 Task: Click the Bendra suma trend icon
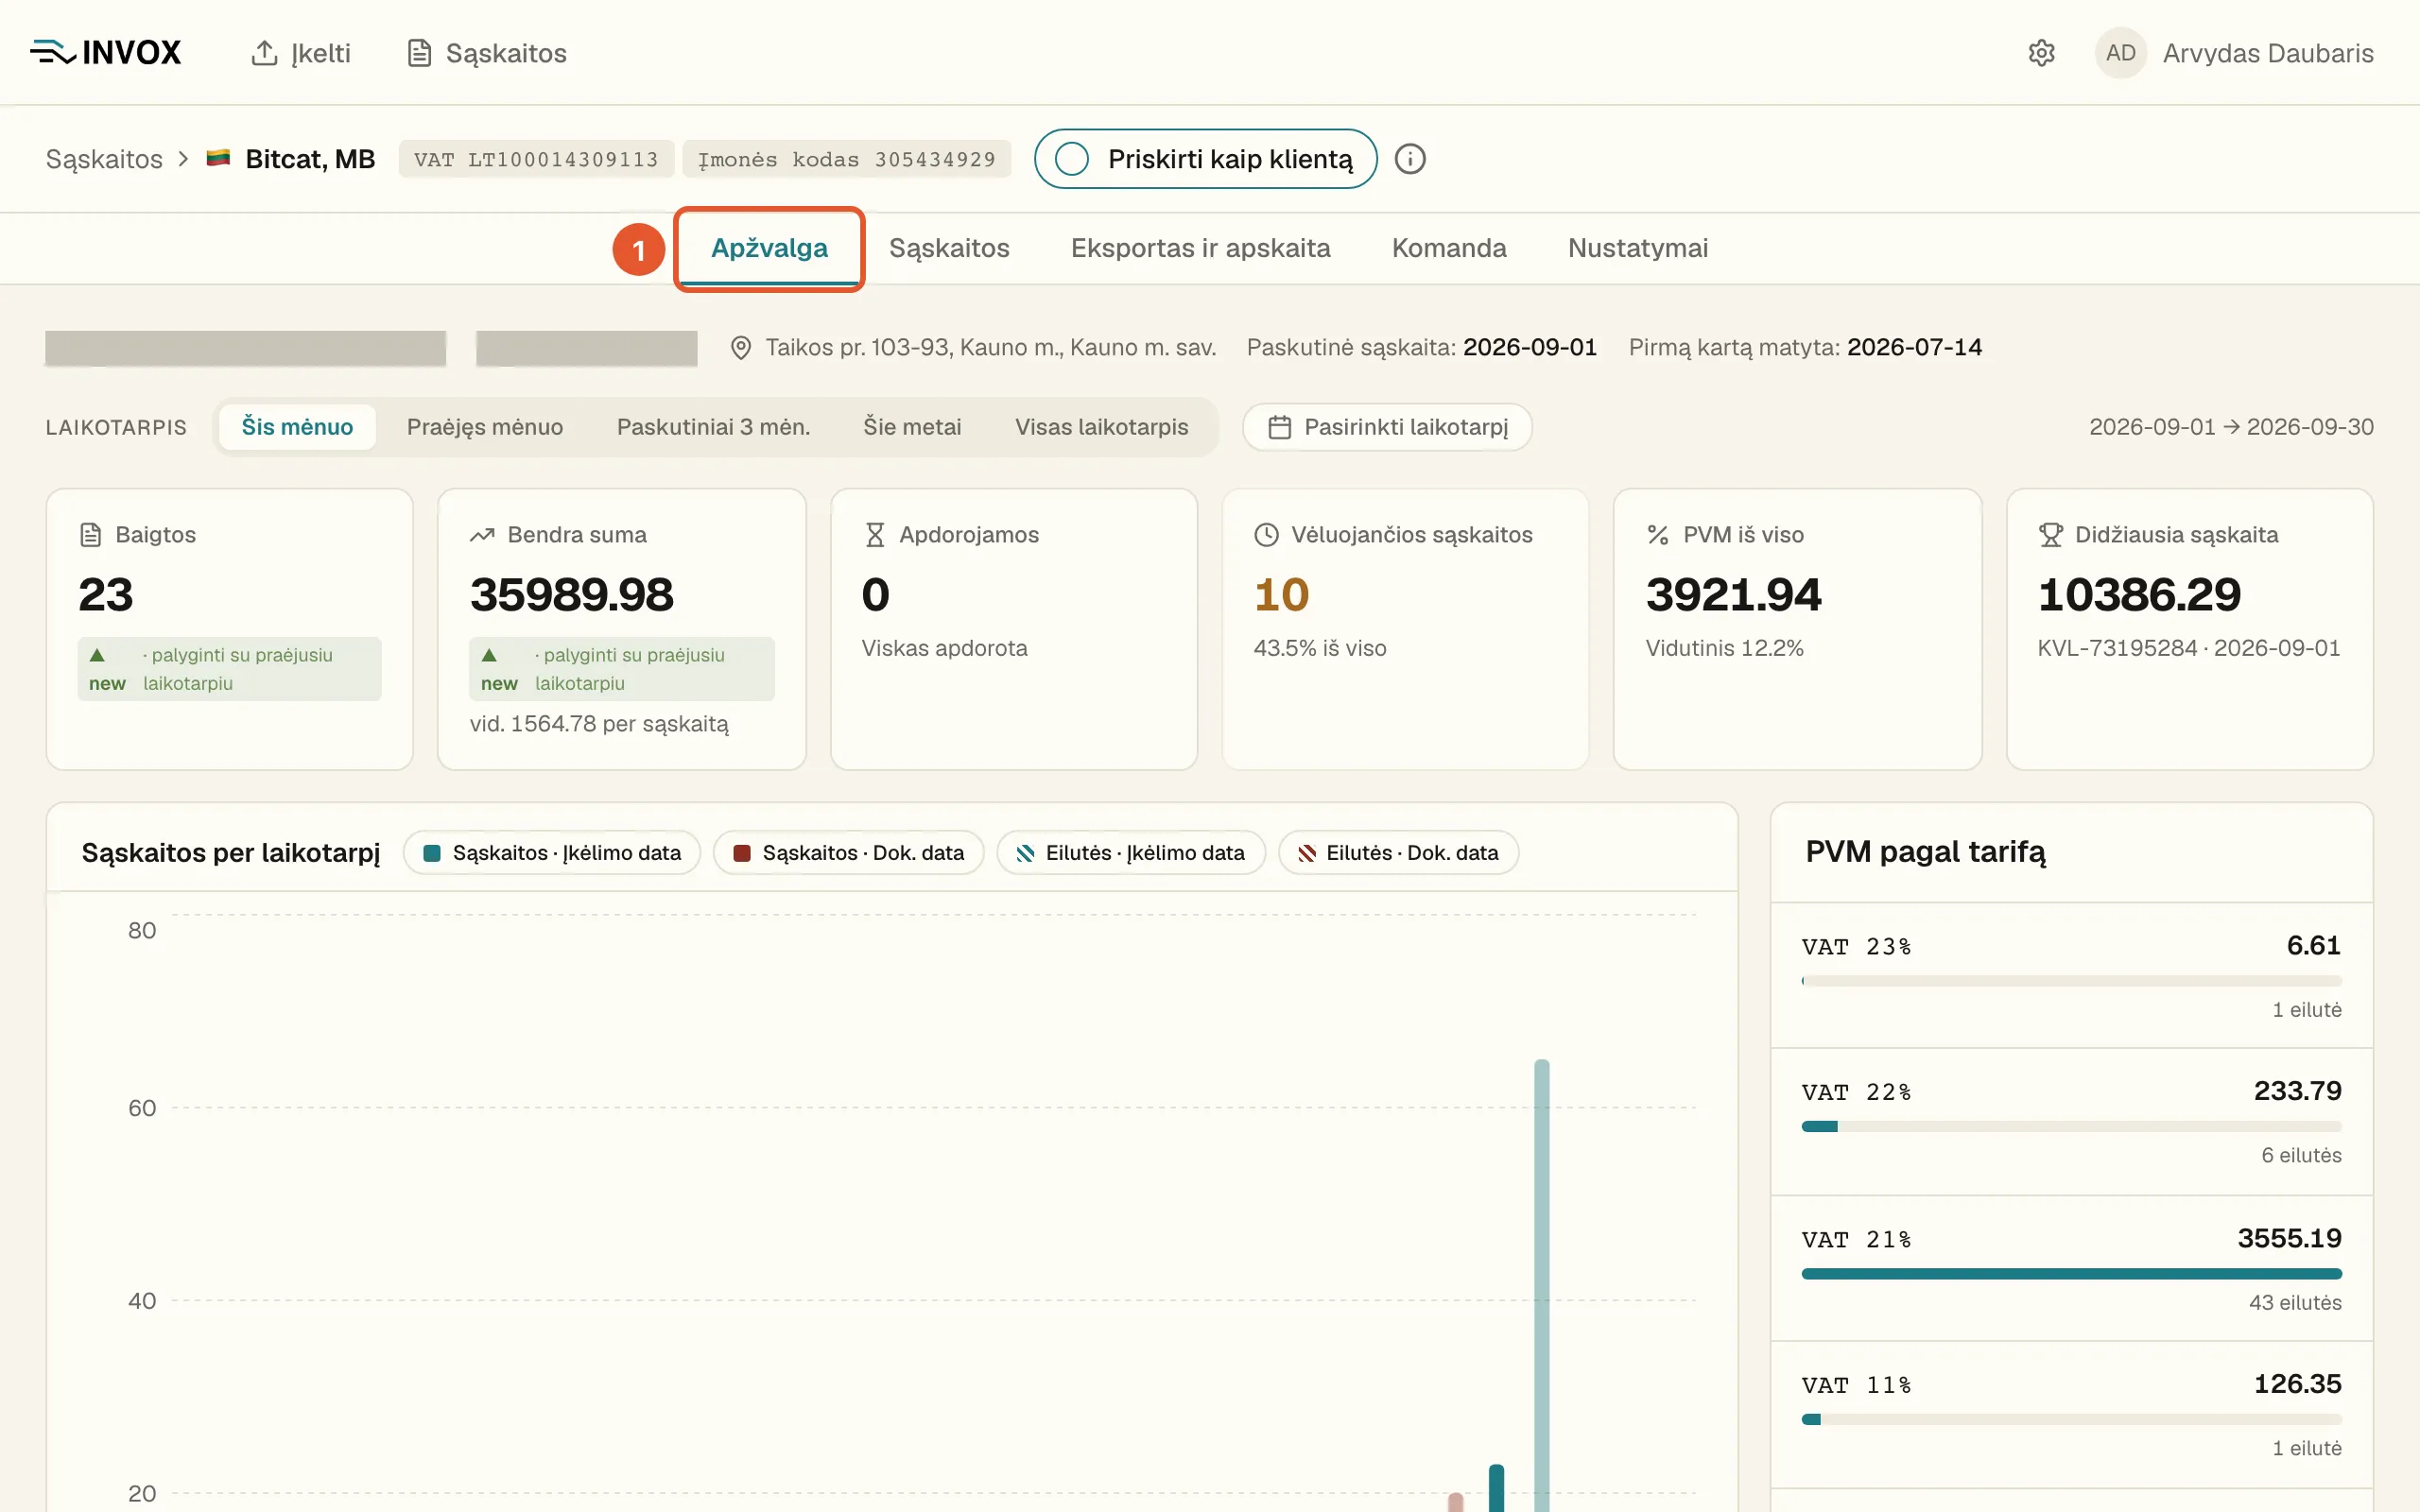[482, 535]
